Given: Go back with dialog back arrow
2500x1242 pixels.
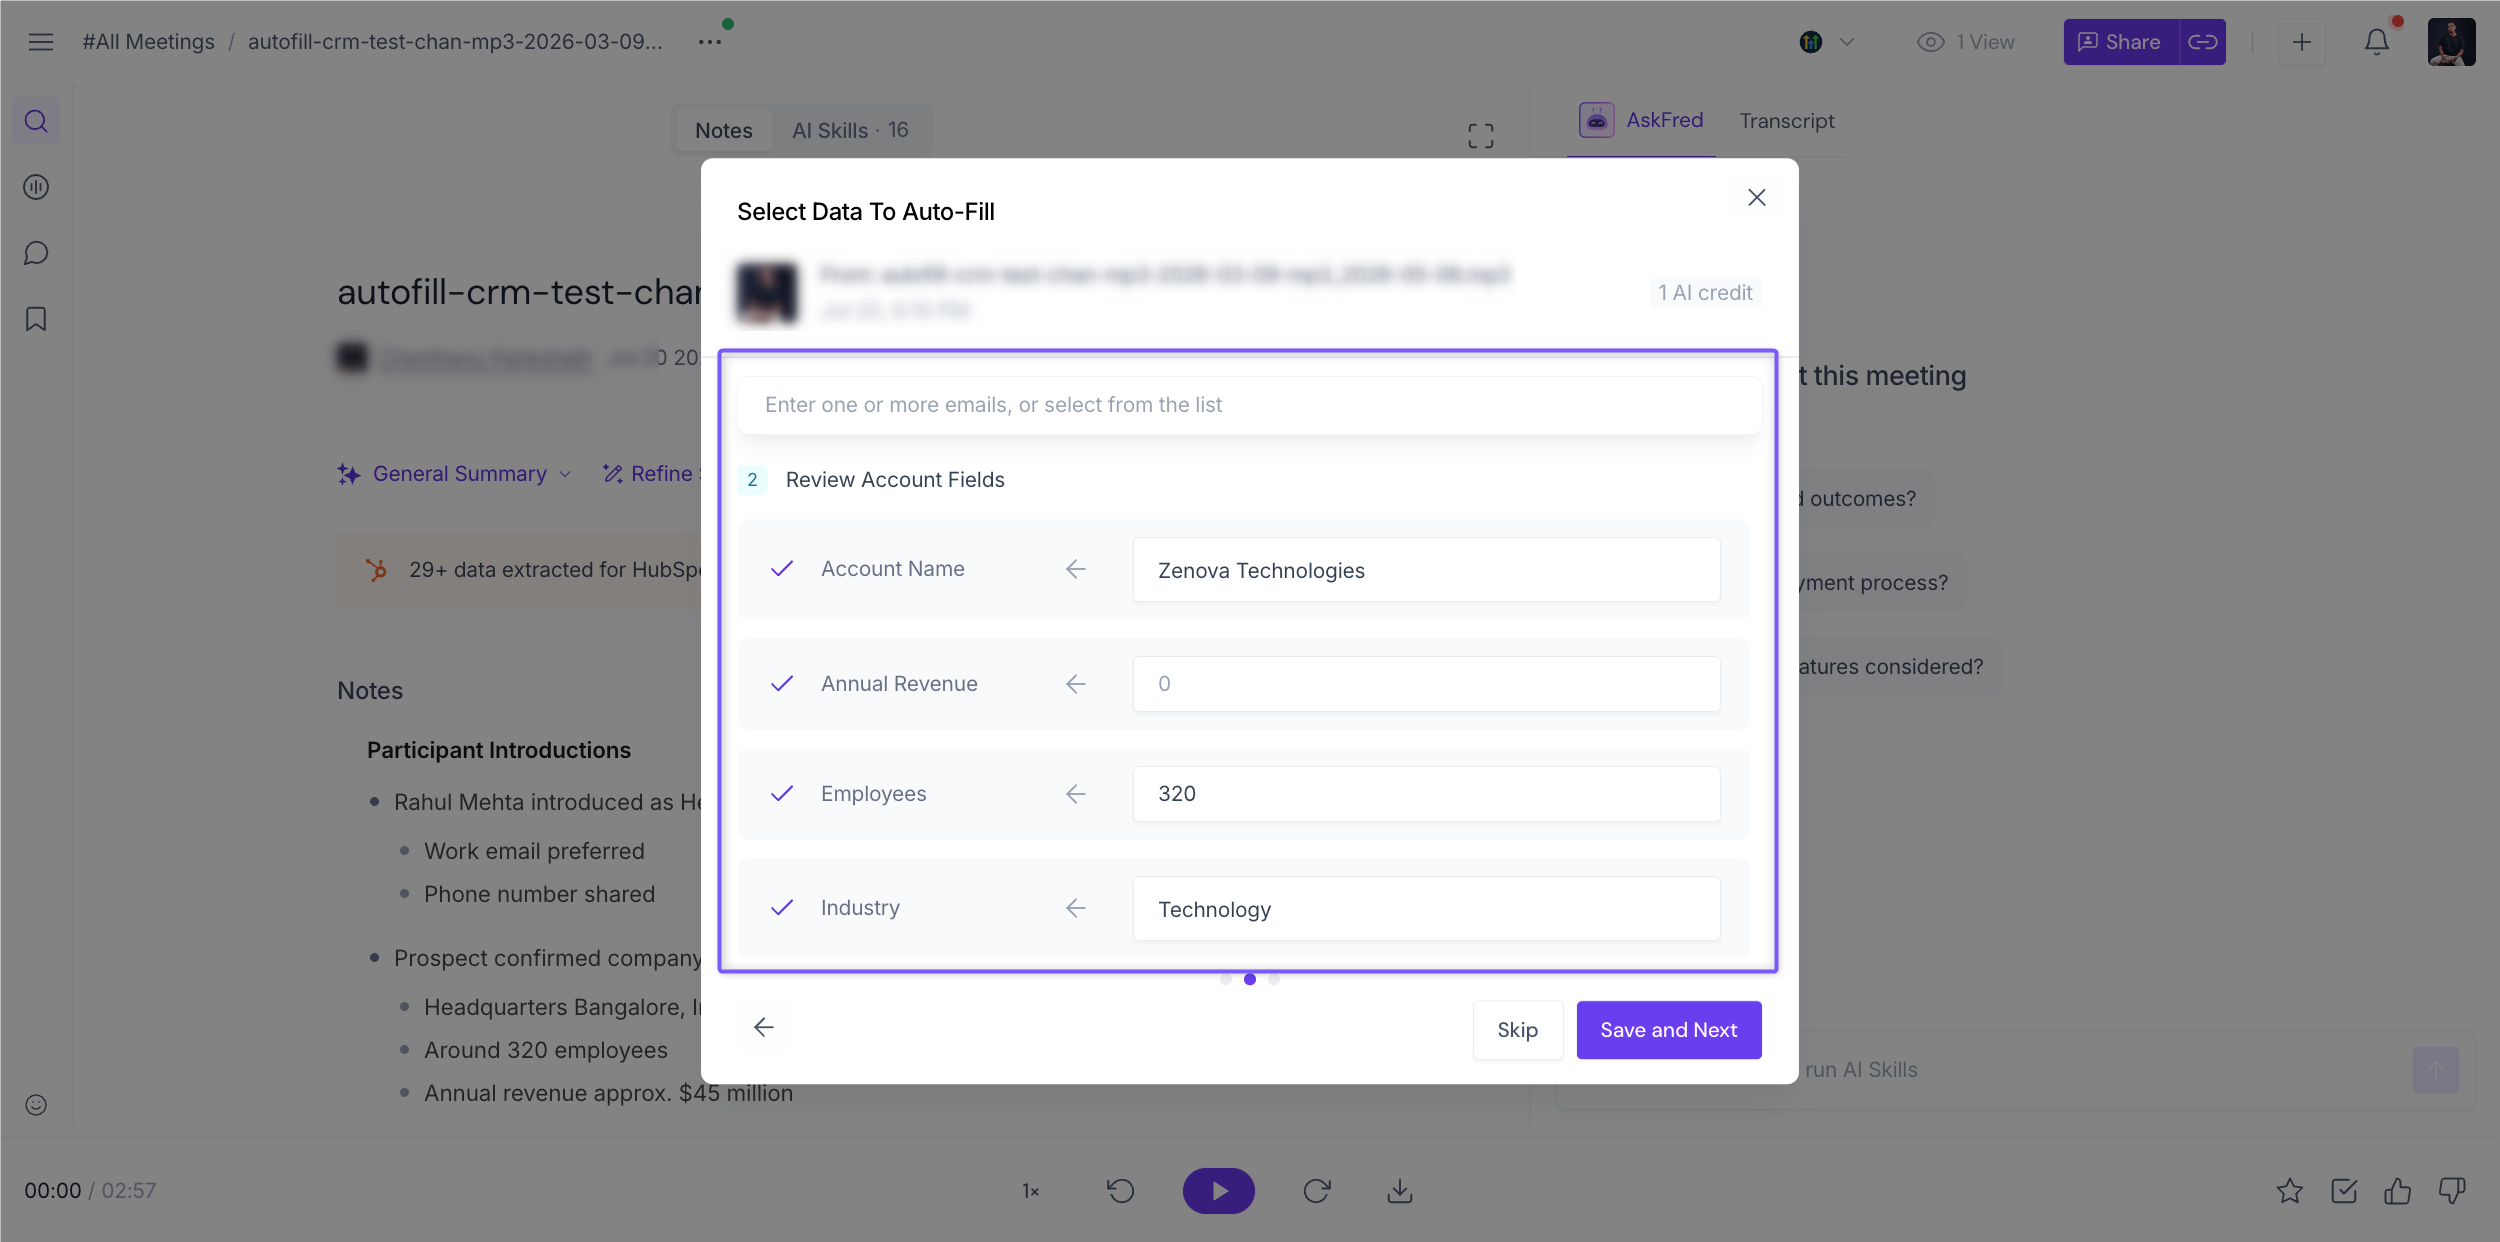Looking at the screenshot, I should pyautogui.click(x=764, y=1027).
